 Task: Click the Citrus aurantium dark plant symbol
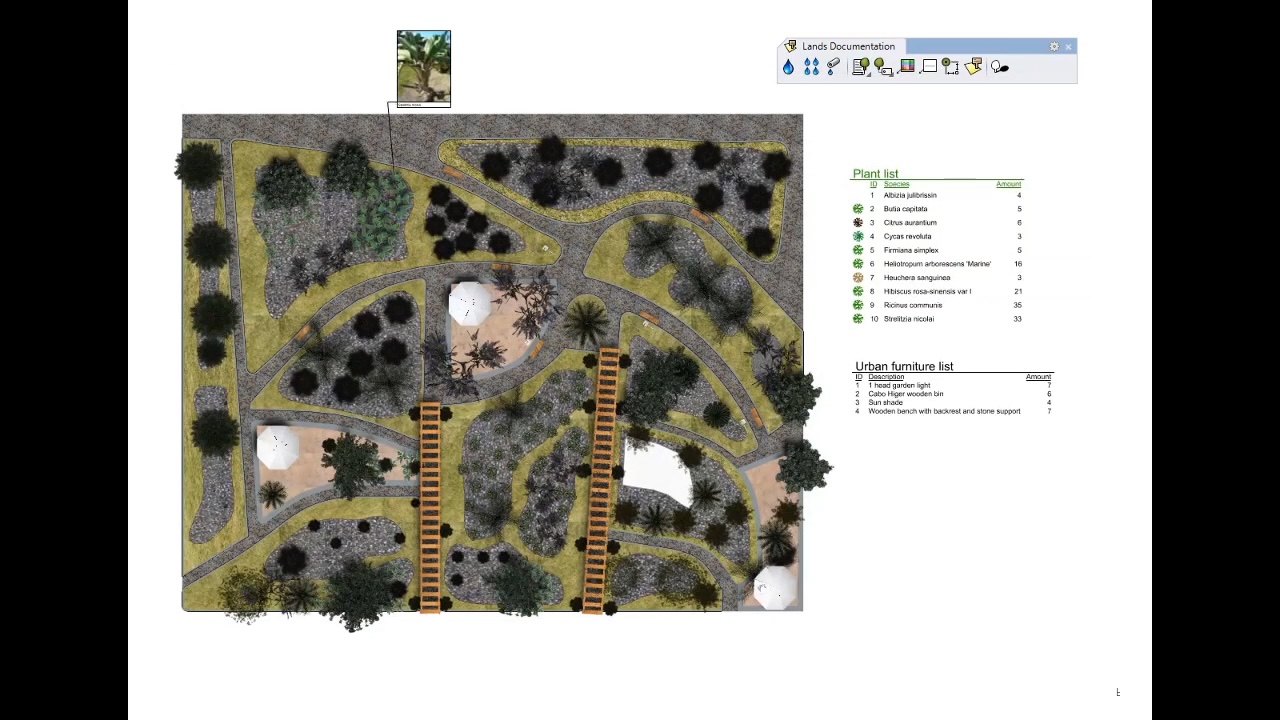click(x=858, y=223)
